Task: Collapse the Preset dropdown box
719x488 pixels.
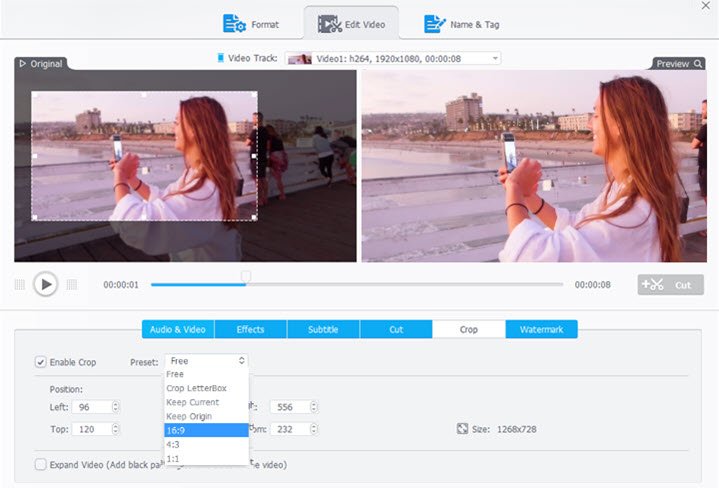Action: (x=241, y=360)
